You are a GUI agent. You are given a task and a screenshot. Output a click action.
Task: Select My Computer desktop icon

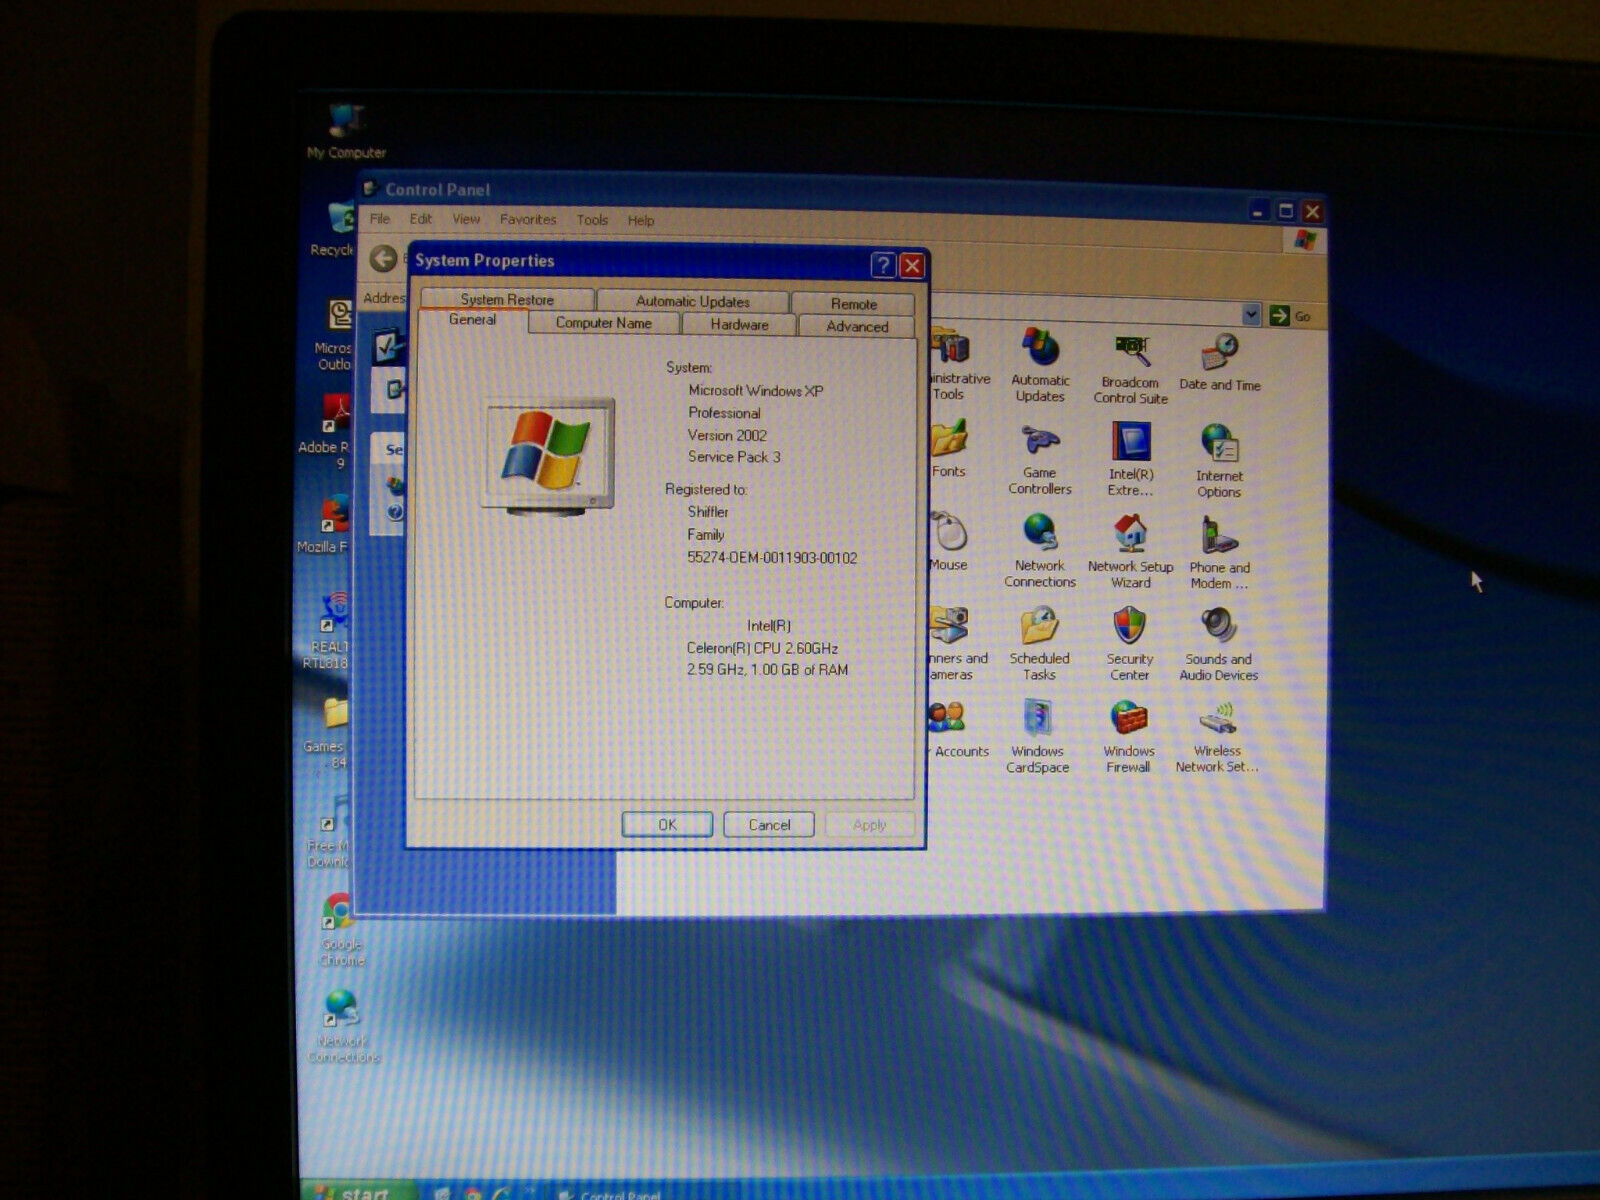(346, 131)
